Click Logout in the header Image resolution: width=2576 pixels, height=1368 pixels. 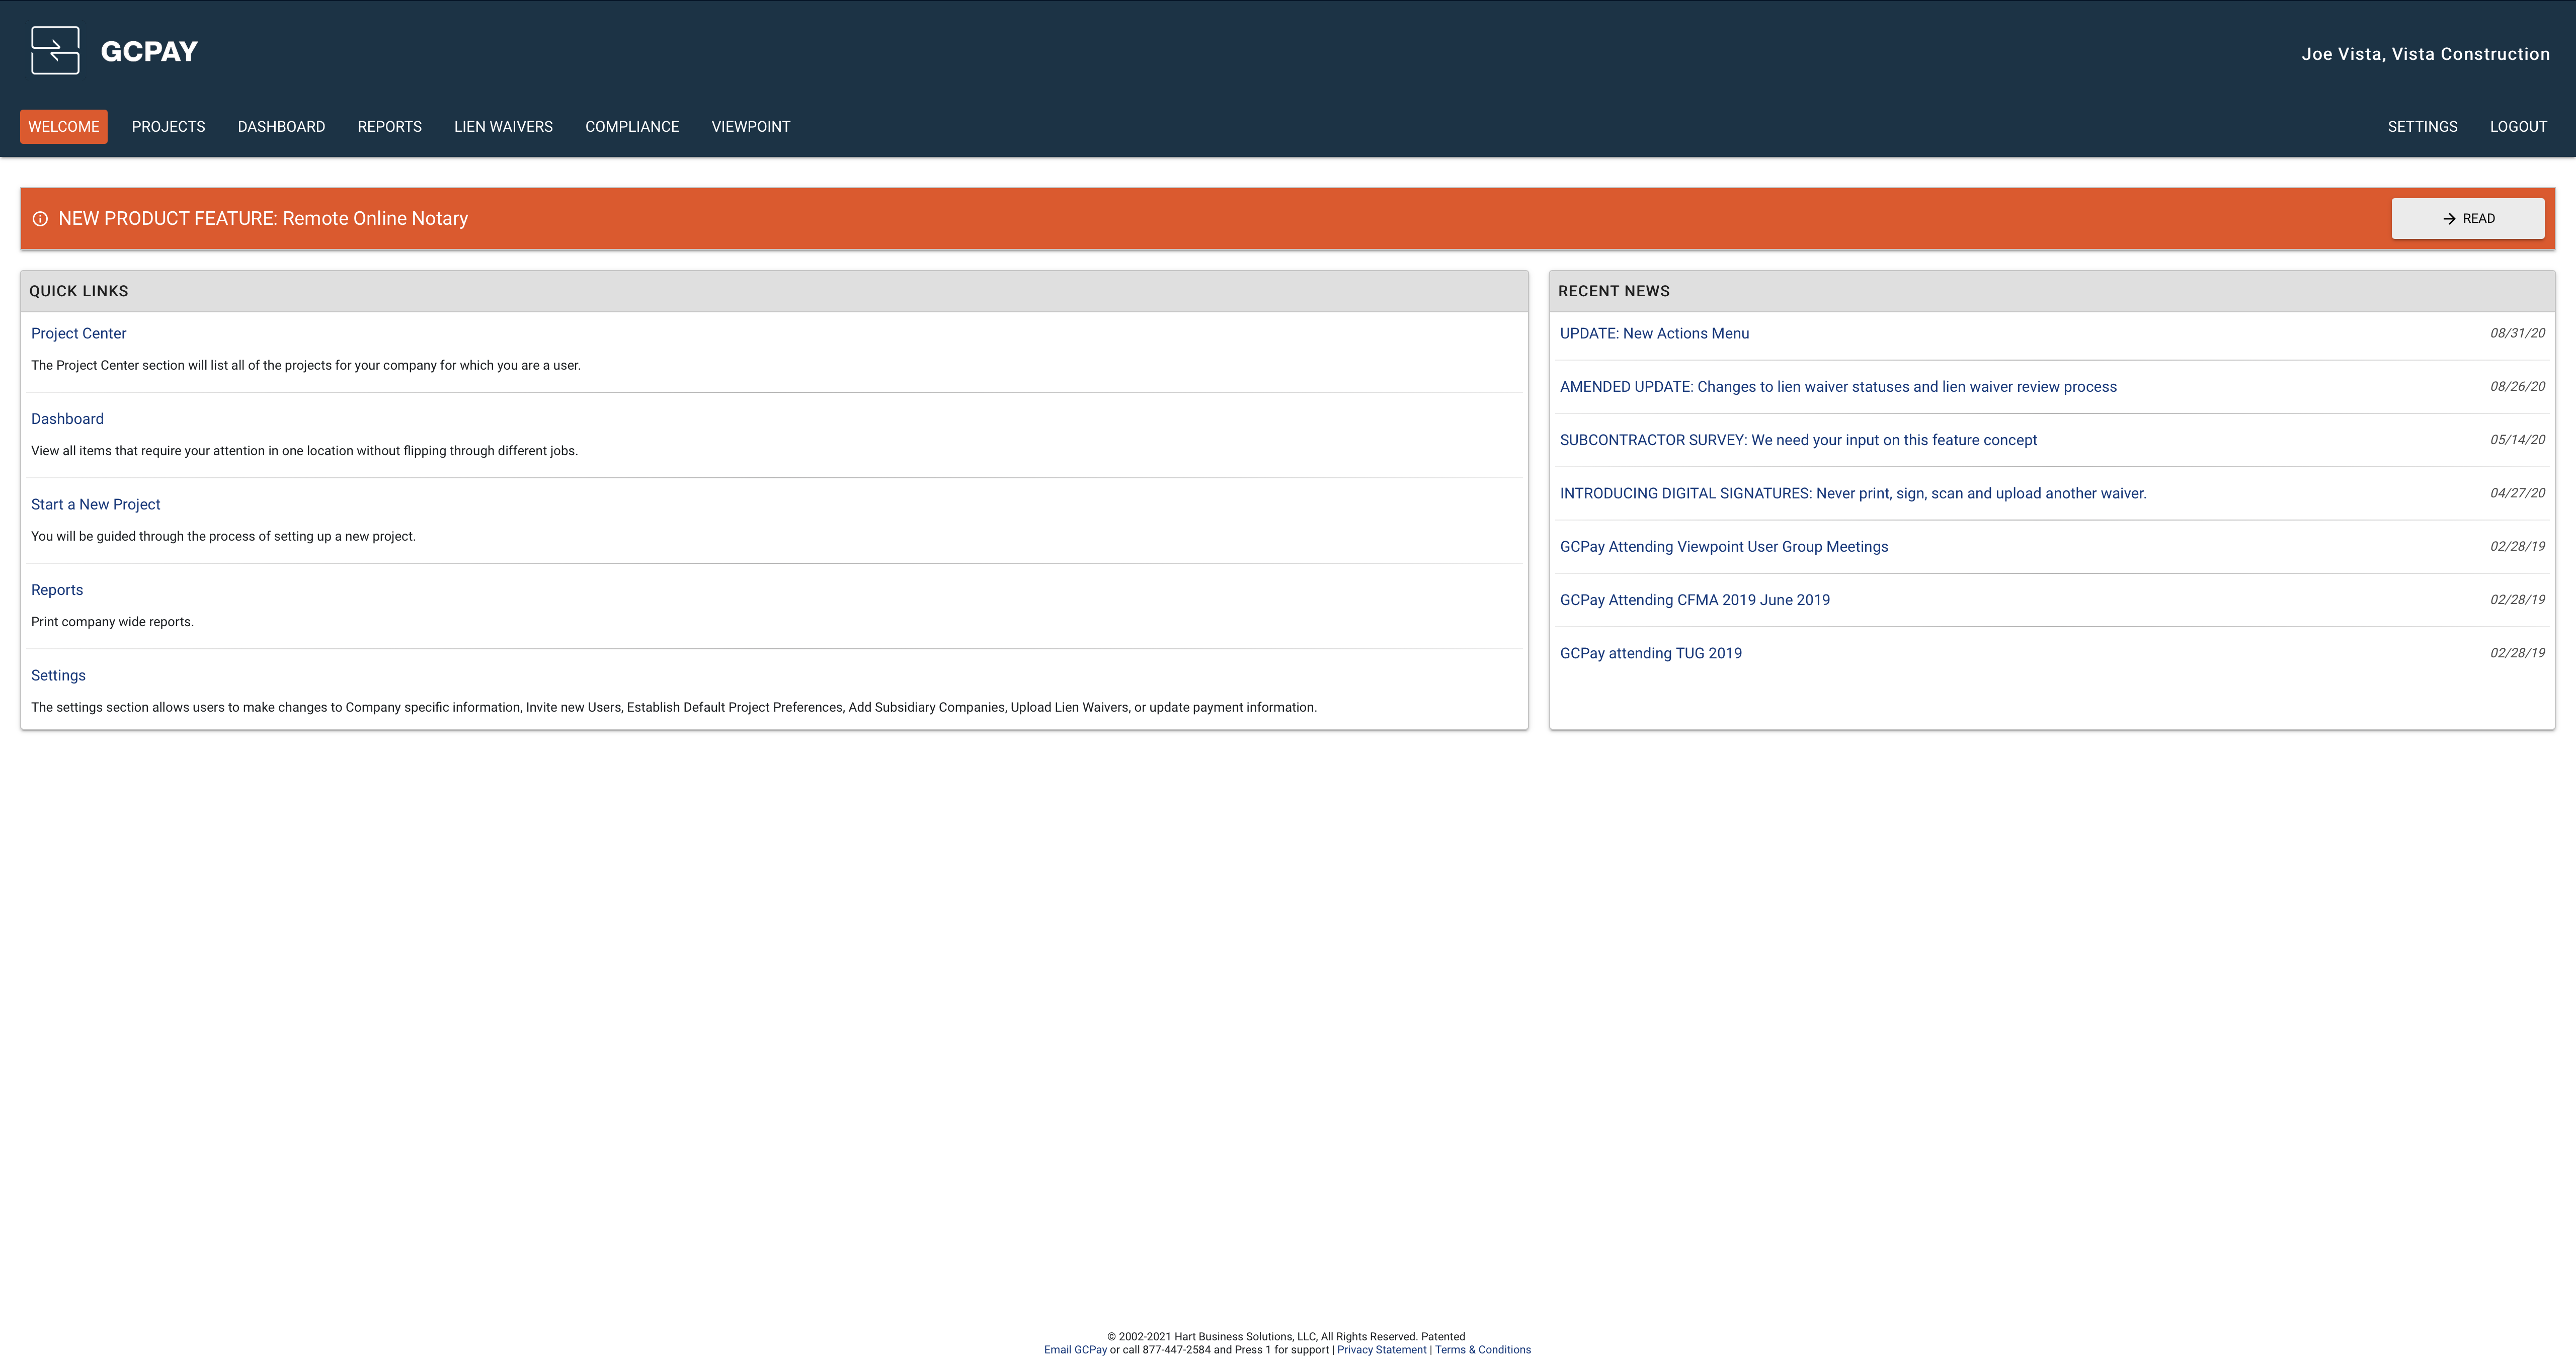(x=2518, y=127)
